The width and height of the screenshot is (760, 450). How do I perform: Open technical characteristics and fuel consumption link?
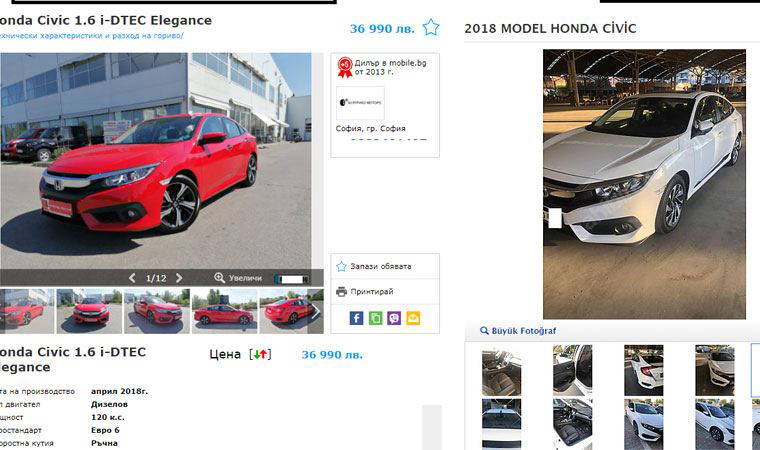point(92,36)
